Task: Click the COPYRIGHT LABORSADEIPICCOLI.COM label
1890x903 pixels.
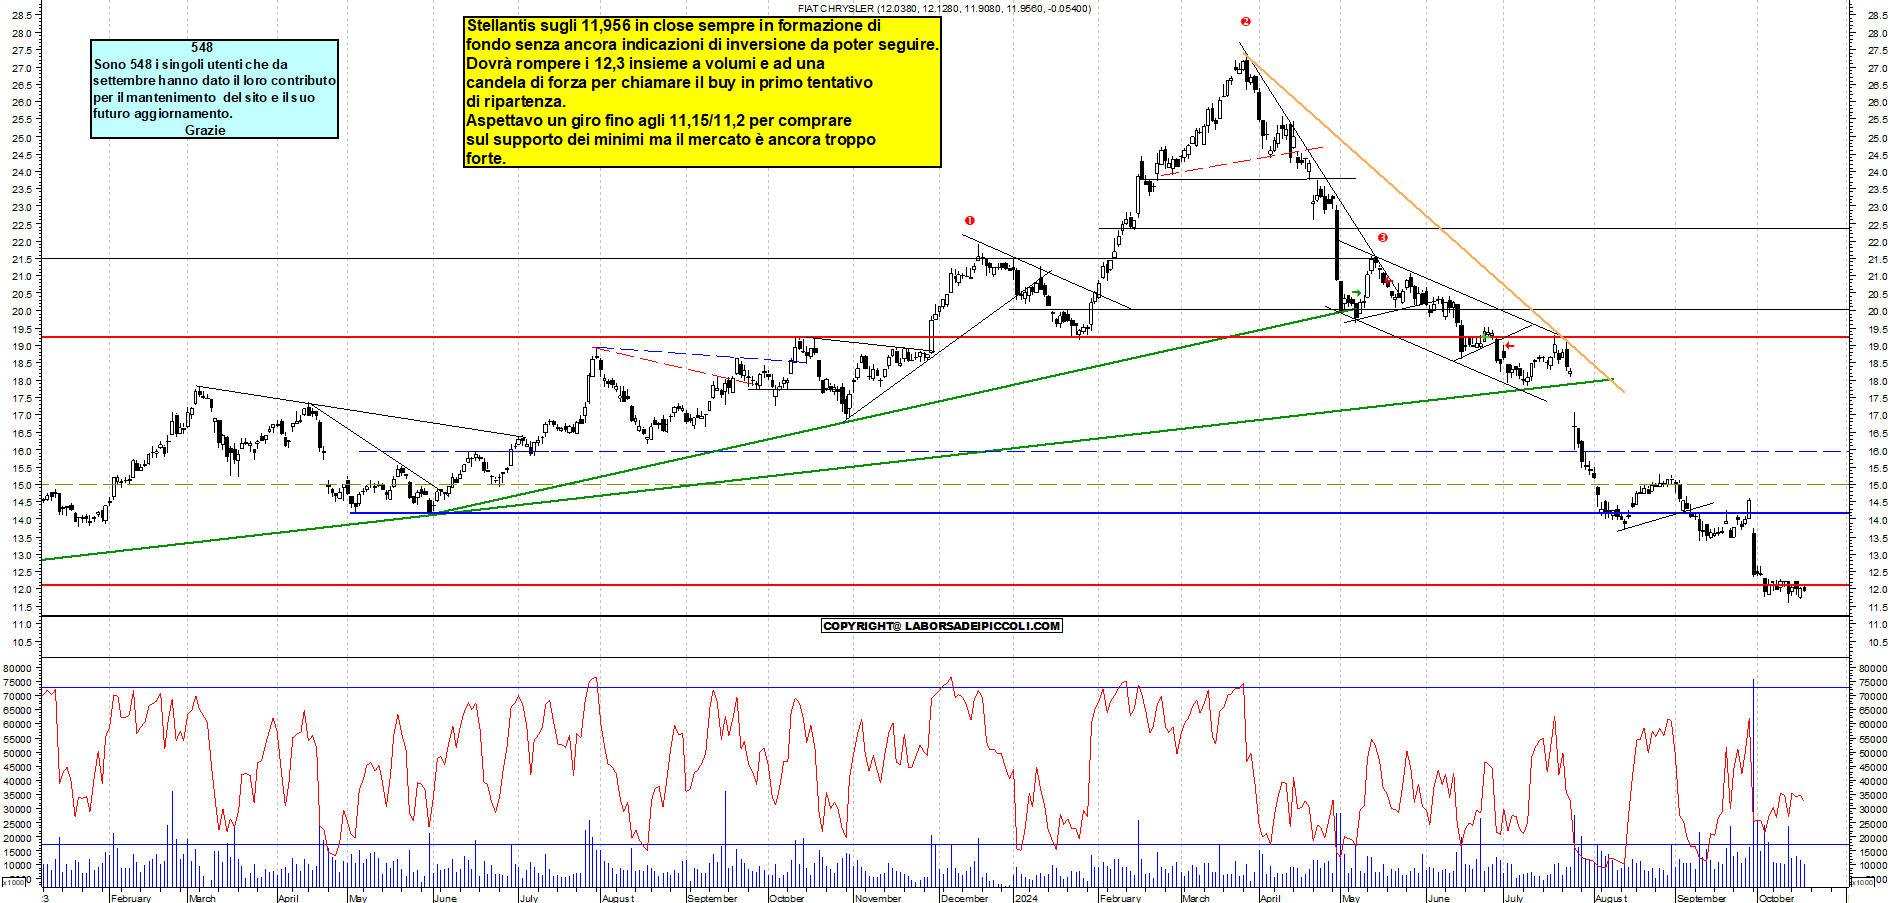Action: click(x=941, y=626)
